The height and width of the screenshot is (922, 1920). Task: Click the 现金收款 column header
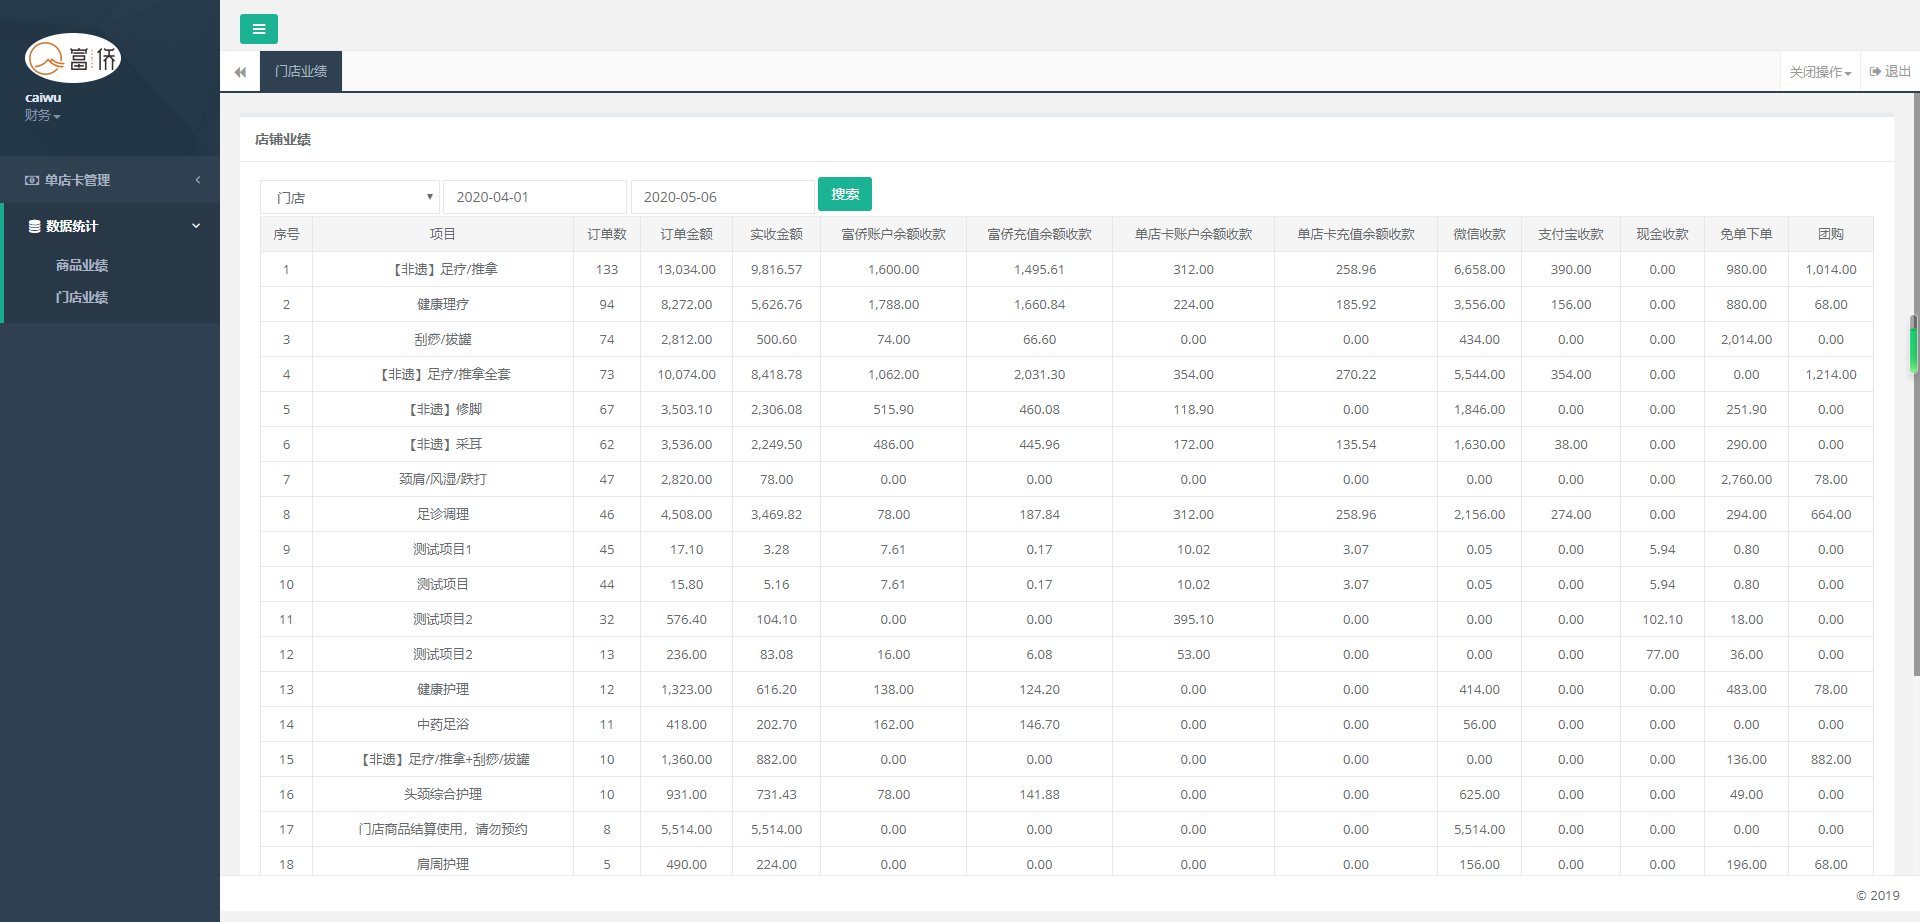pyautogui.click(x=1662, y=234)
